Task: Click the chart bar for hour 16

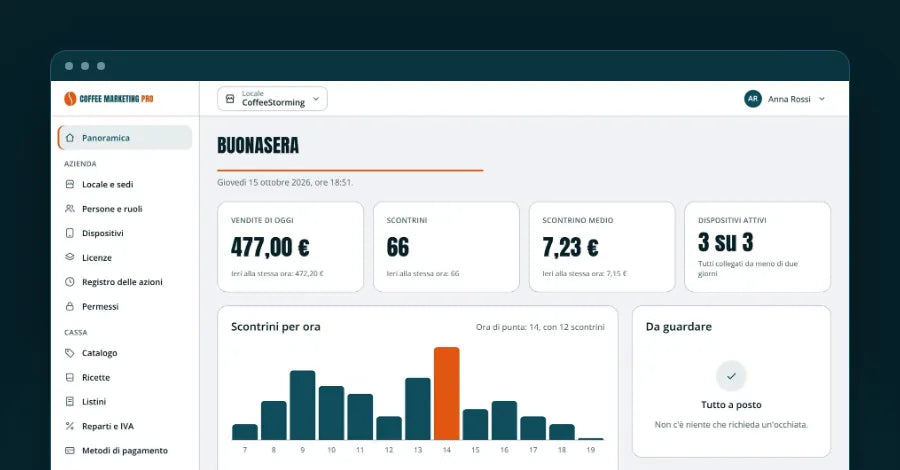Action: pos(505,421)
